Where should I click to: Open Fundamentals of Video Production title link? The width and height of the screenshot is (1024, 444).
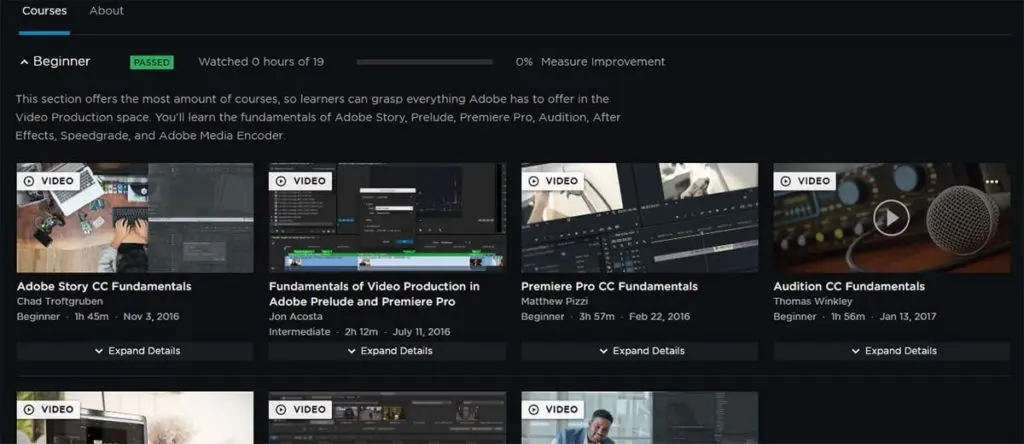[374, 294]
